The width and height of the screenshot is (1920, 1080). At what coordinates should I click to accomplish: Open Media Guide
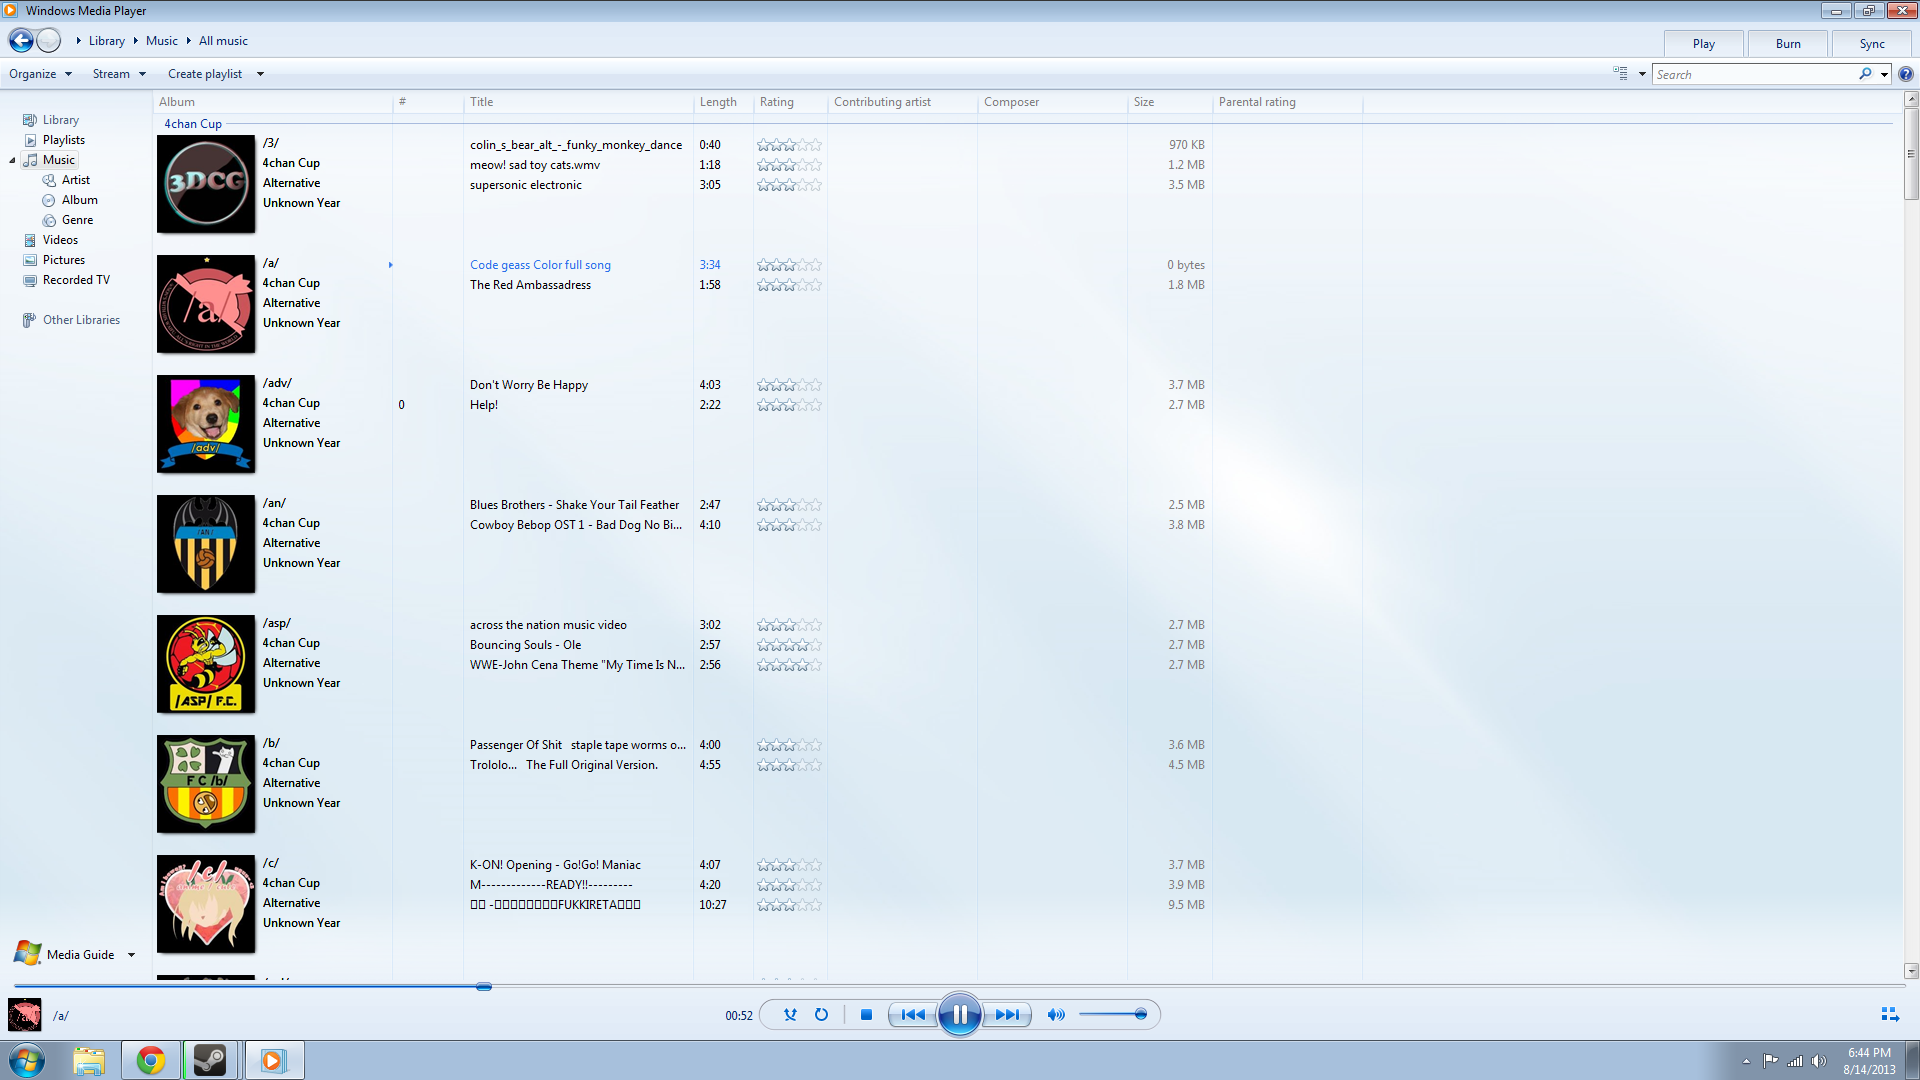point(80,955)
